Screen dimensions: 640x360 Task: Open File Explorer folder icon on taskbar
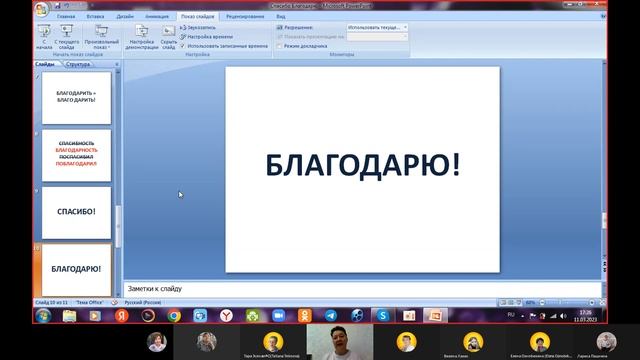(69, 316)
